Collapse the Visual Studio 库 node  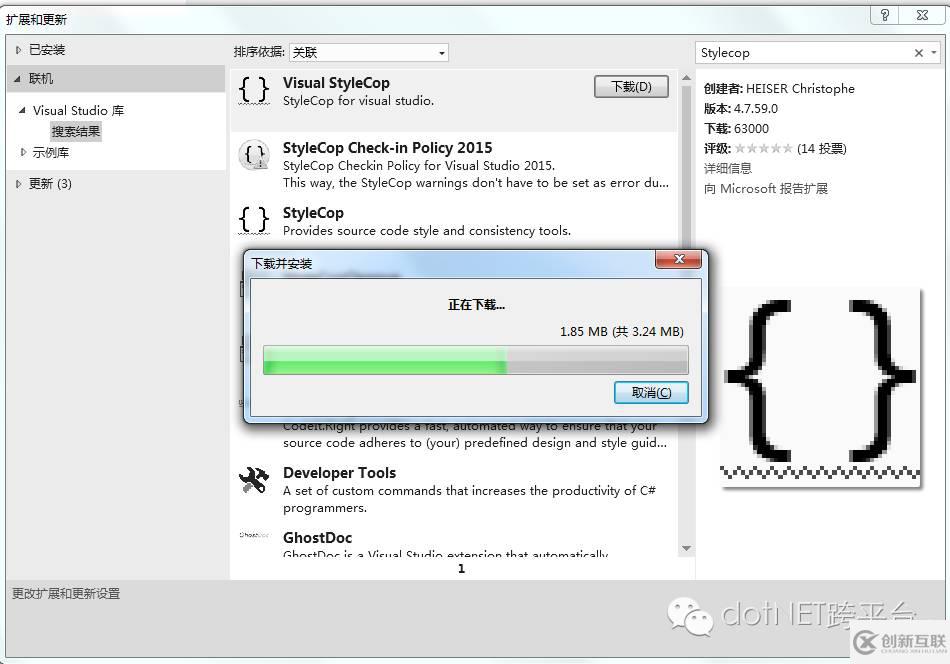(22, 110)
